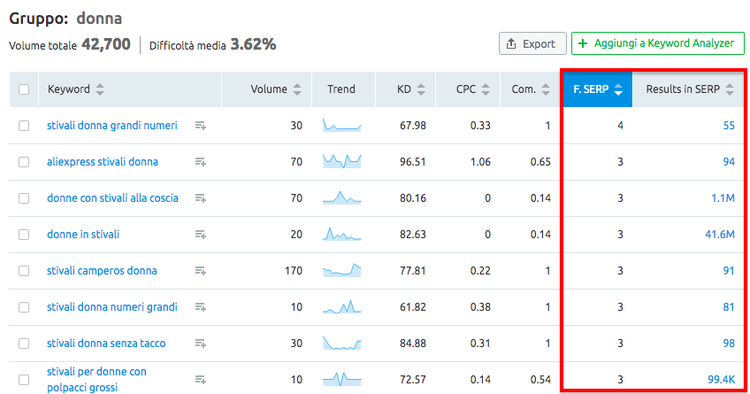The width and height of the screenshot is (750, 394).
Task: Open keyword link stivali donna grandi numeri
Action: [x=112, y=126]
